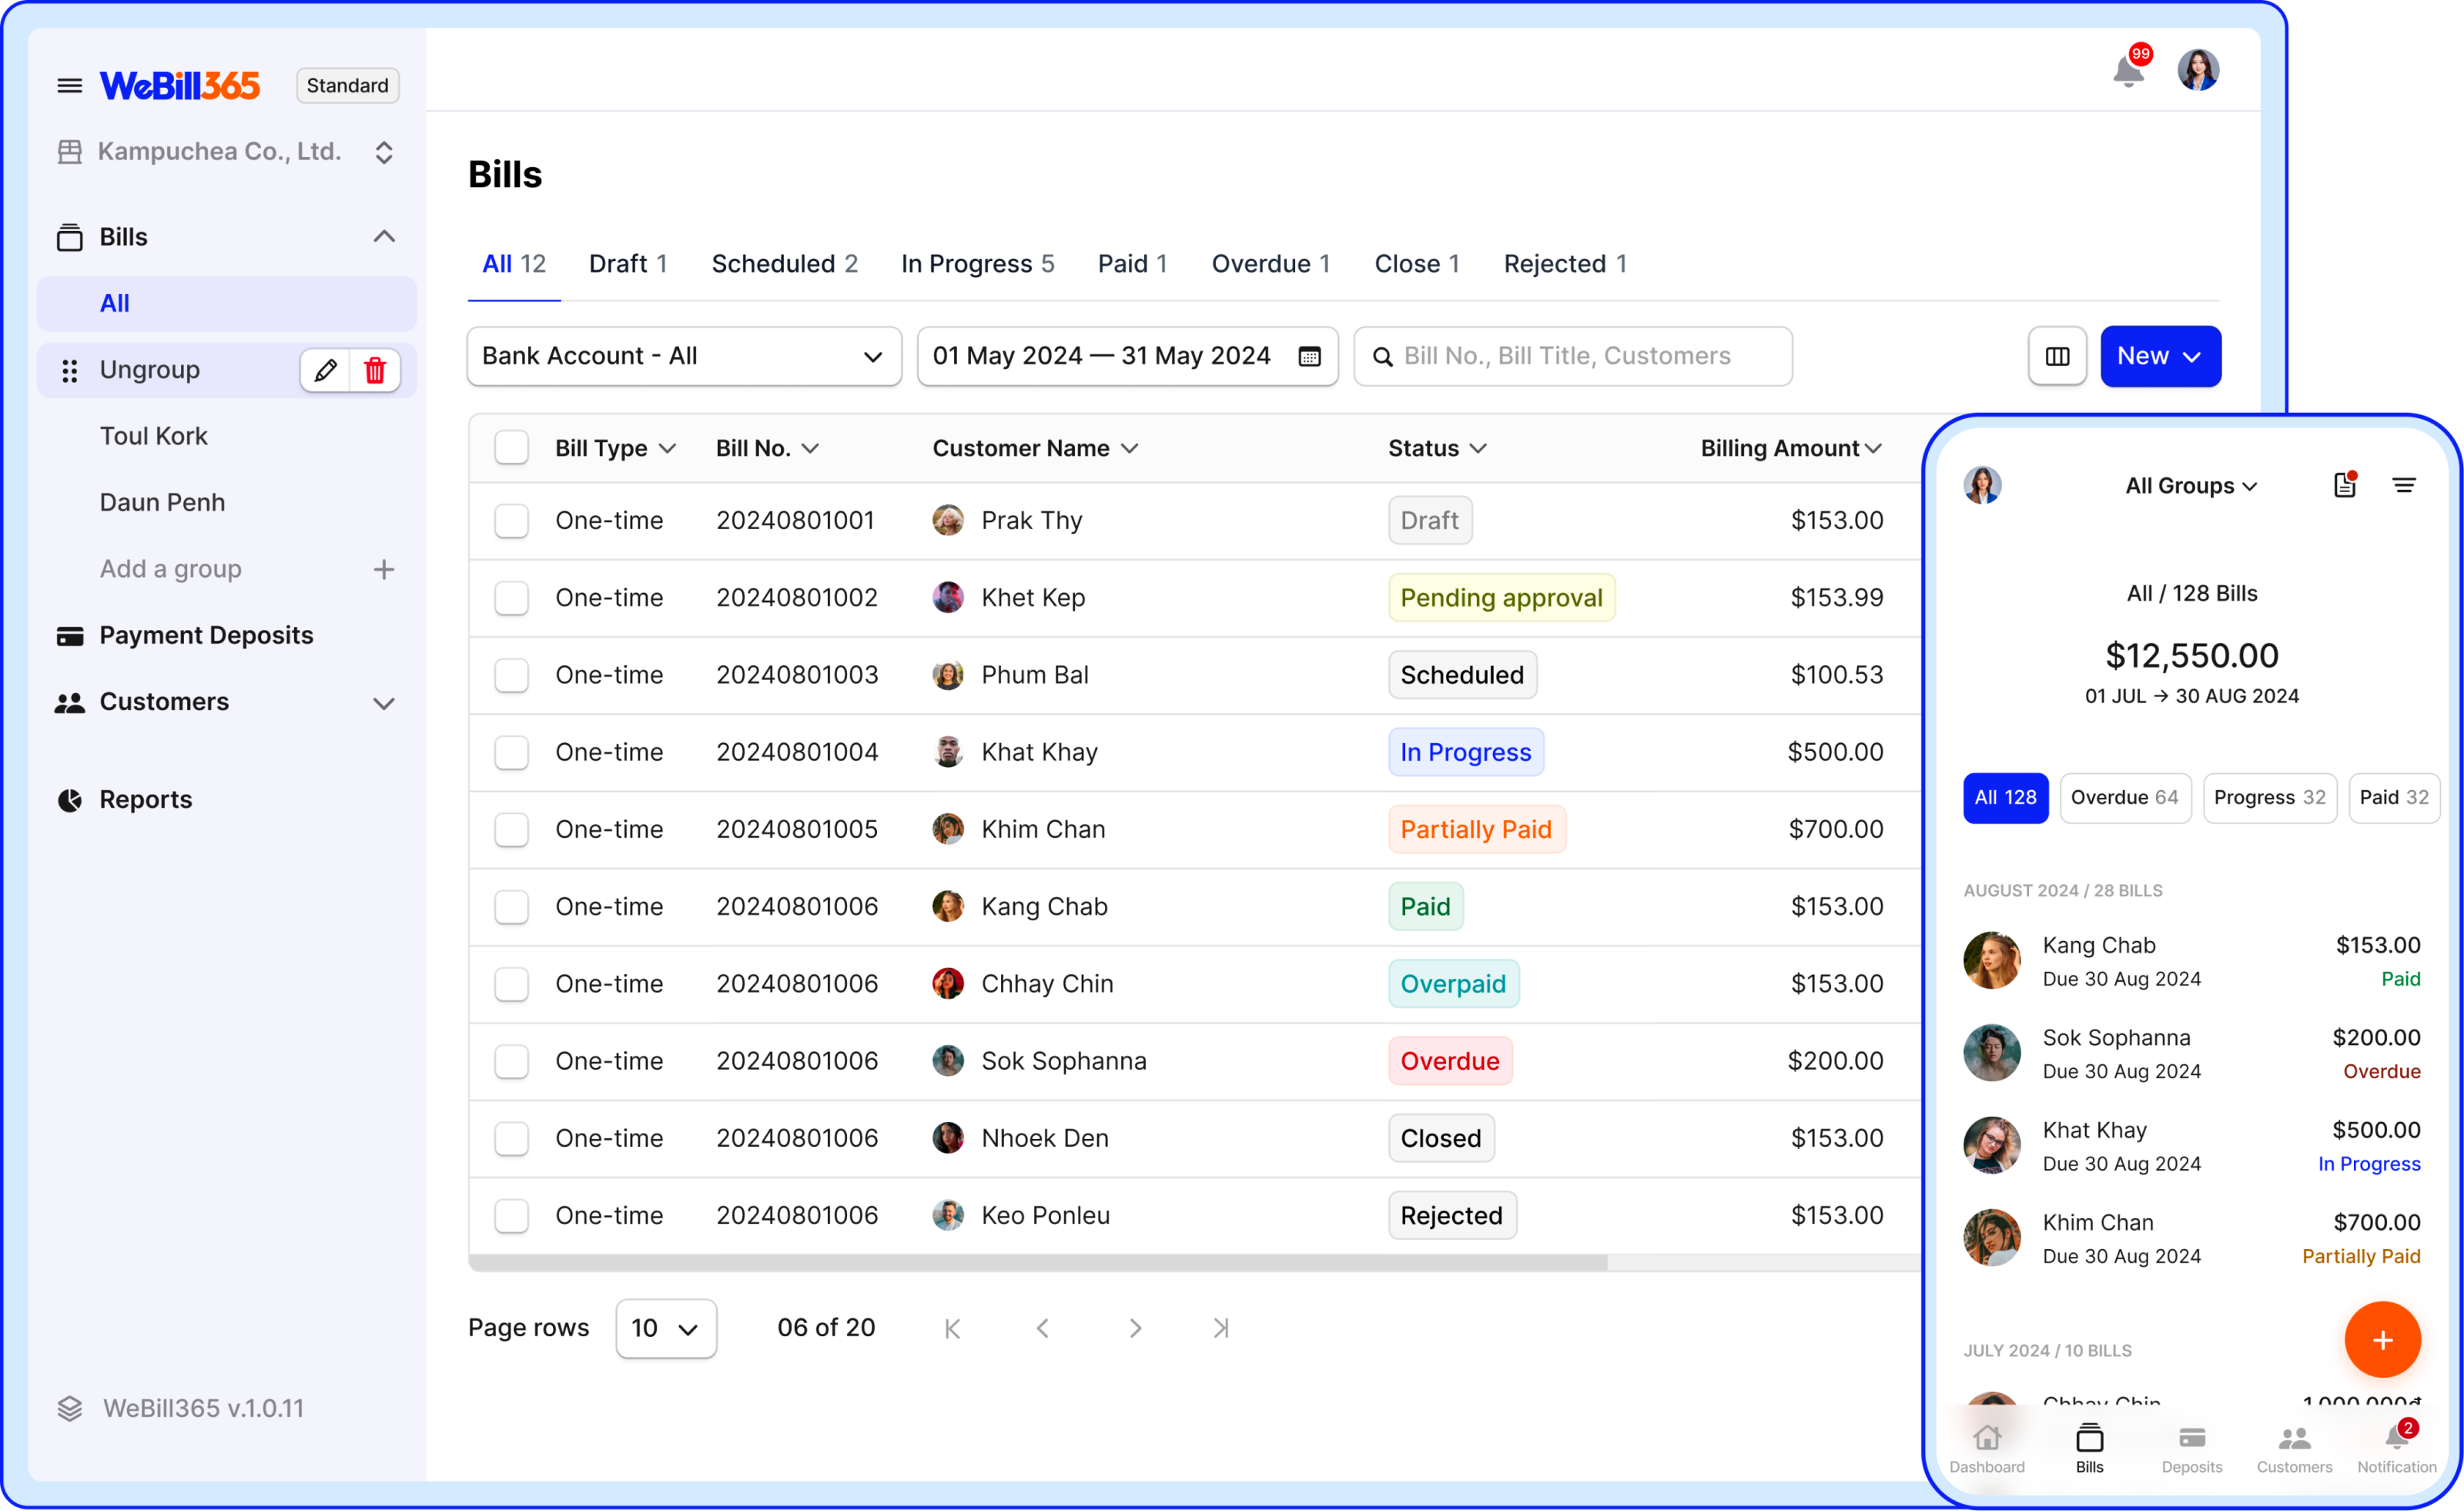Edit the Ungroup group with pencil icon

point(325,370)
